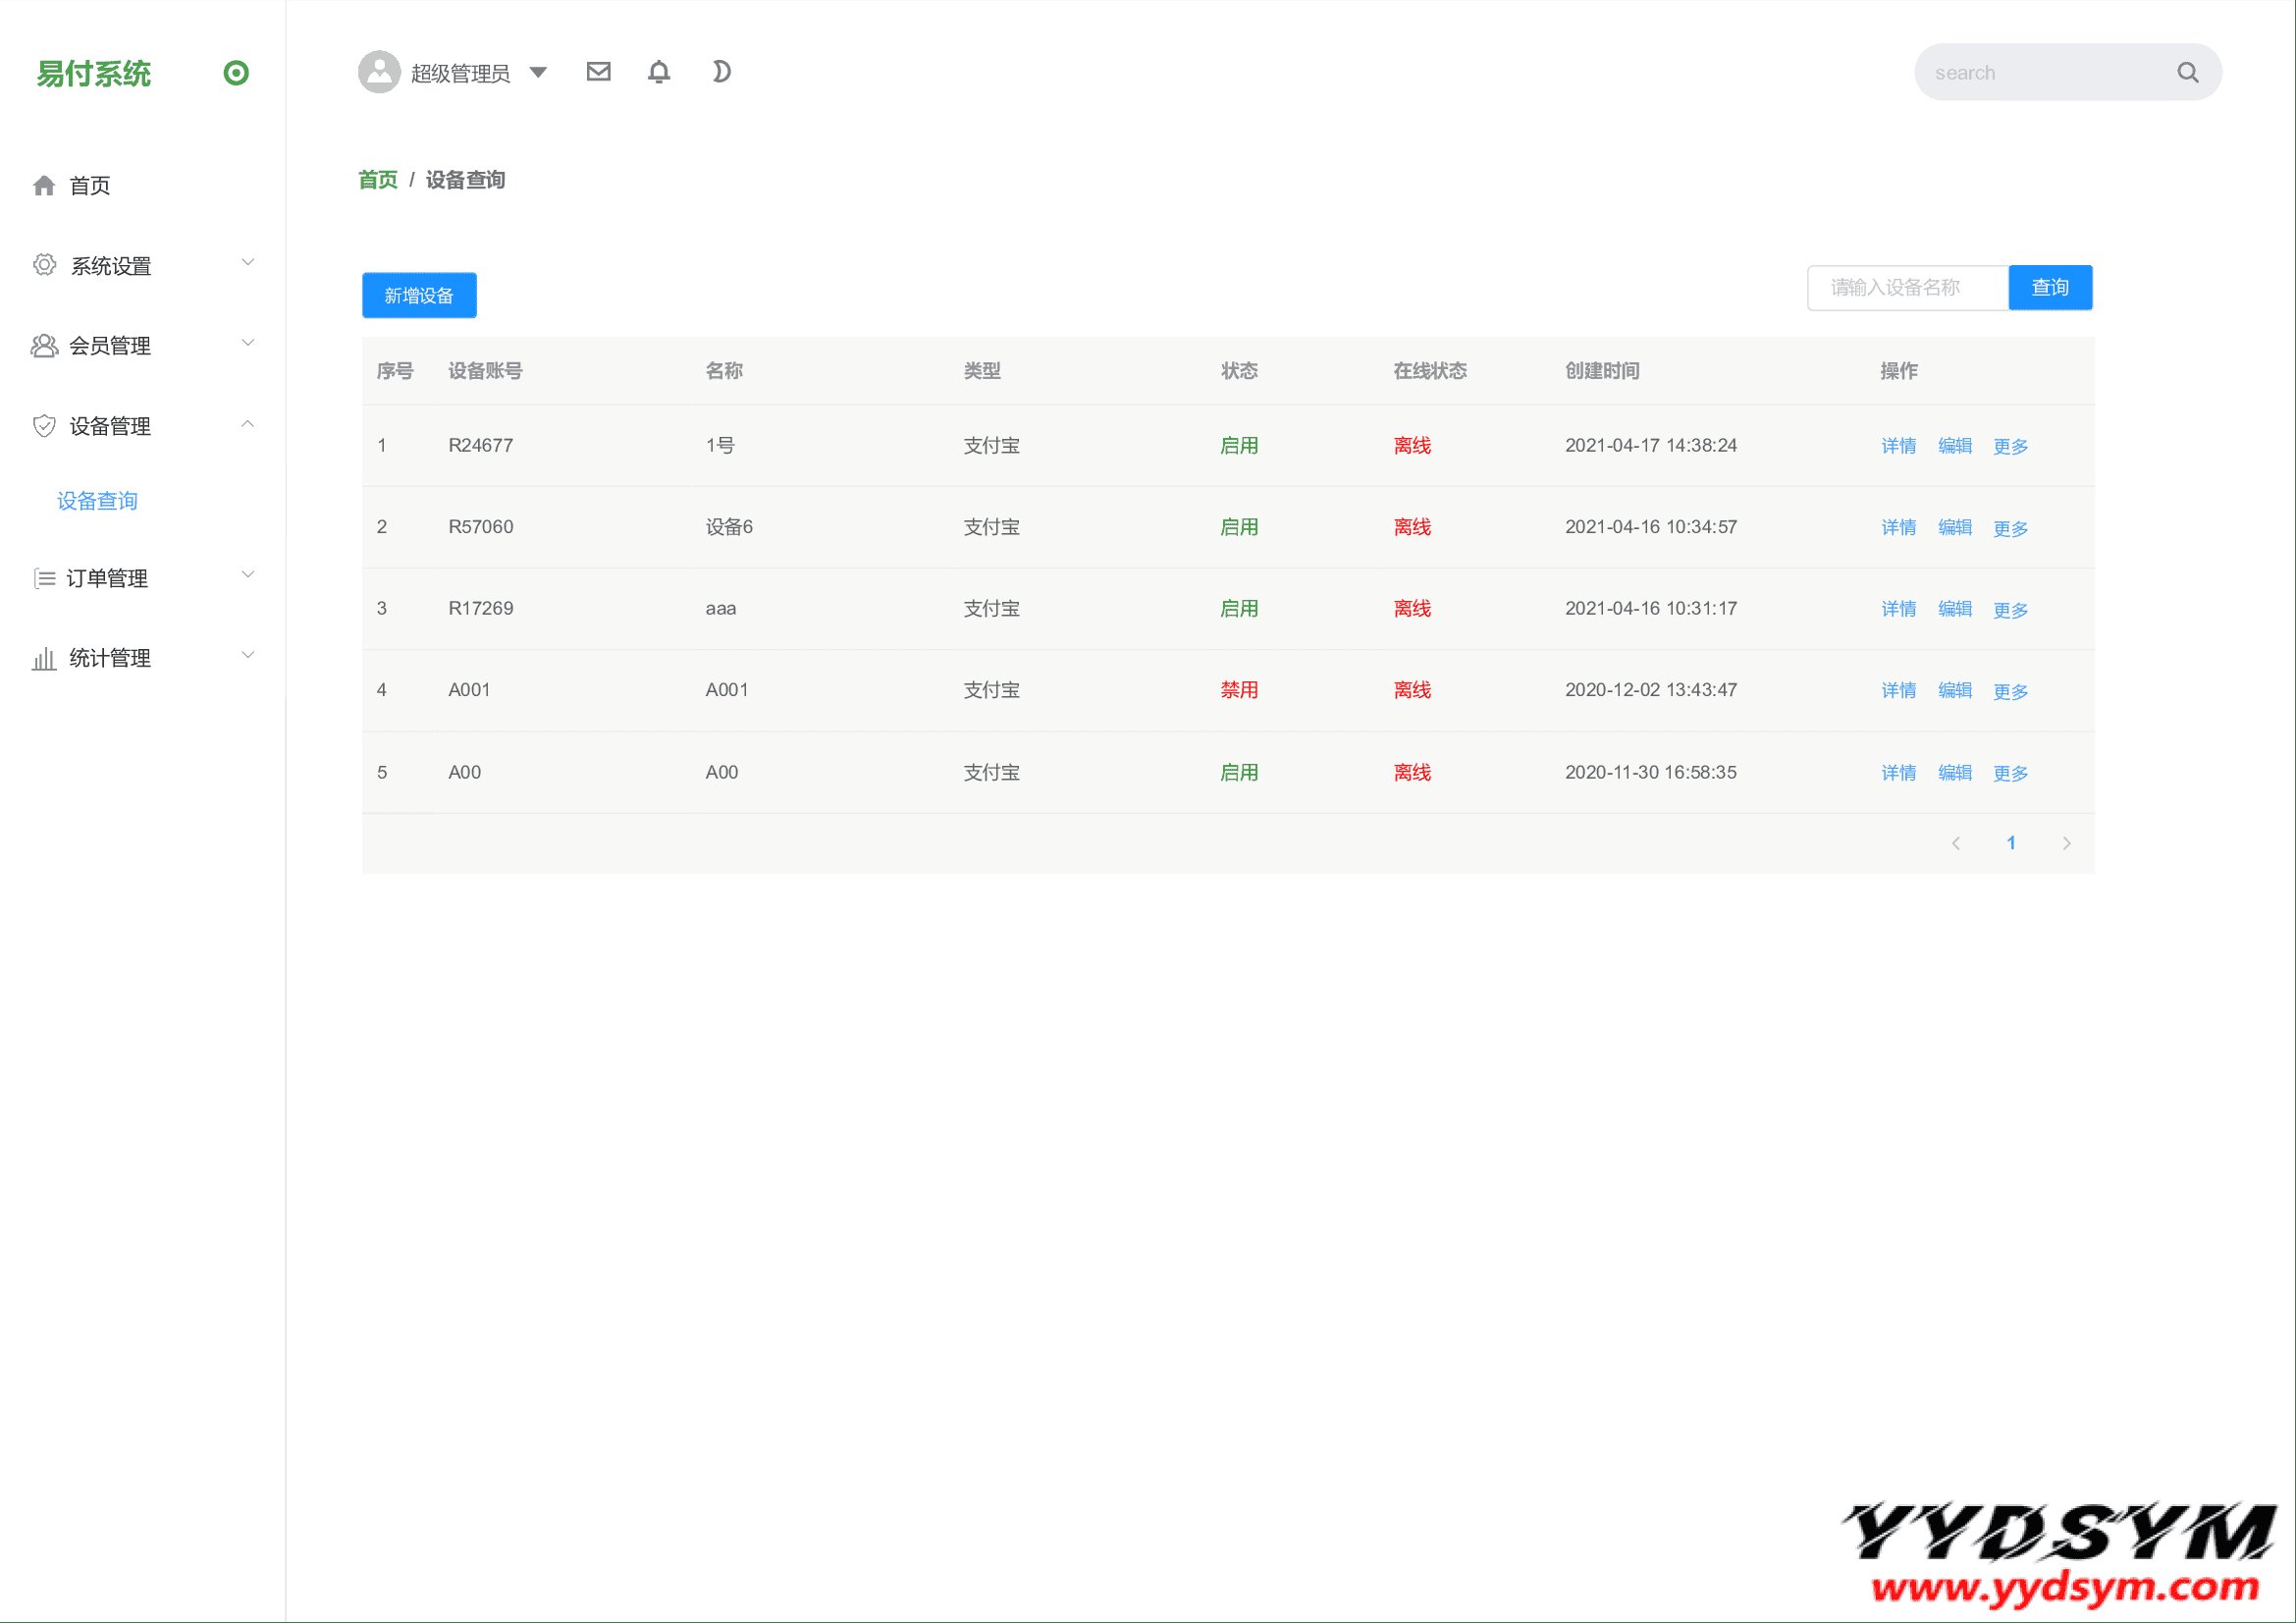
Task: Expand the 订单管理 menu chevron
Action: (x=248, y=574)
